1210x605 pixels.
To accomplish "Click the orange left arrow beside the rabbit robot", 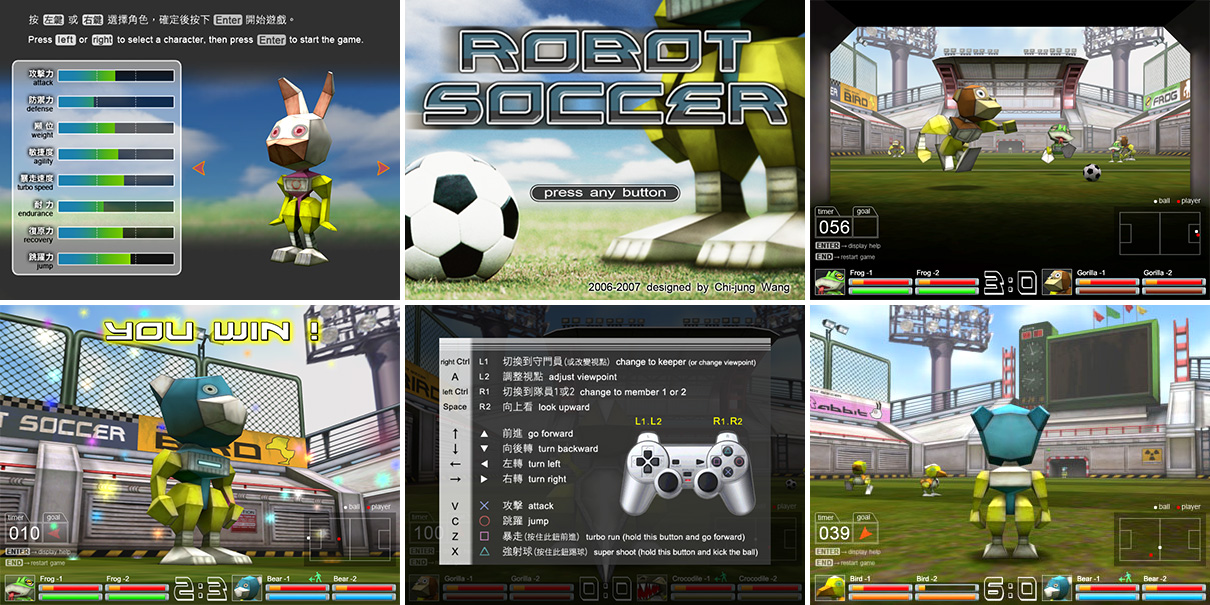I will (198, 168).
